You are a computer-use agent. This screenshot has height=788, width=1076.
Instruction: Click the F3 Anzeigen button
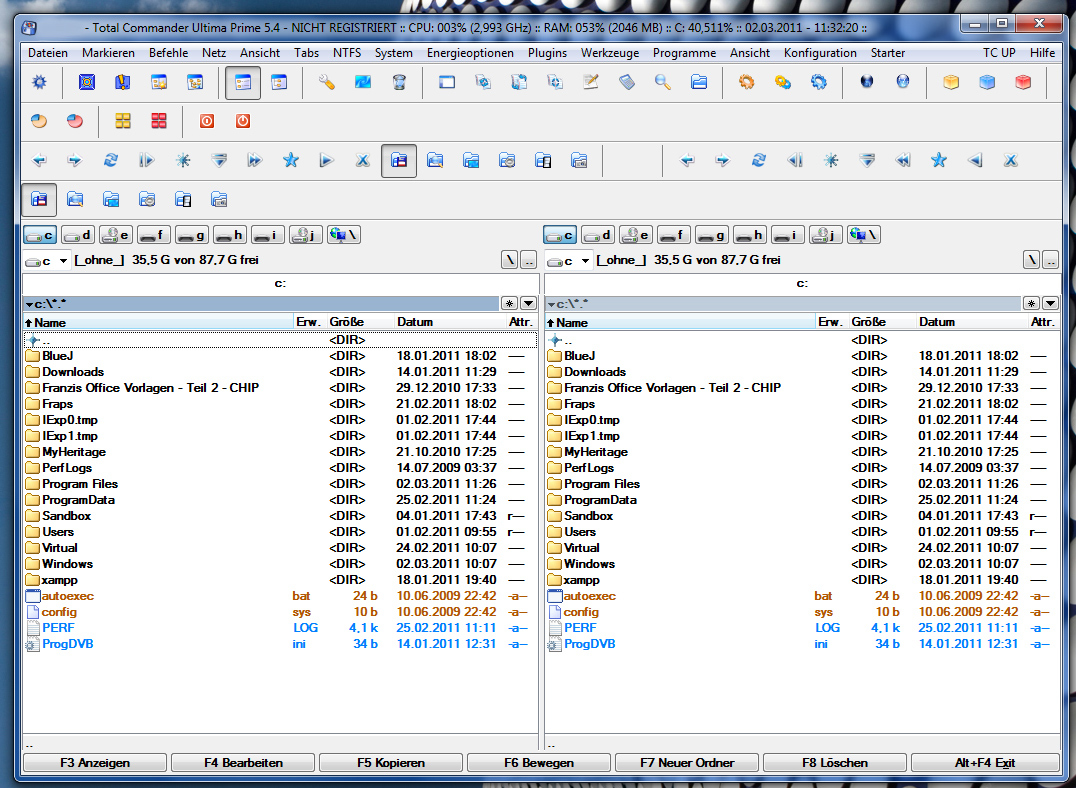pyautogui.click(x=95, y=763)
